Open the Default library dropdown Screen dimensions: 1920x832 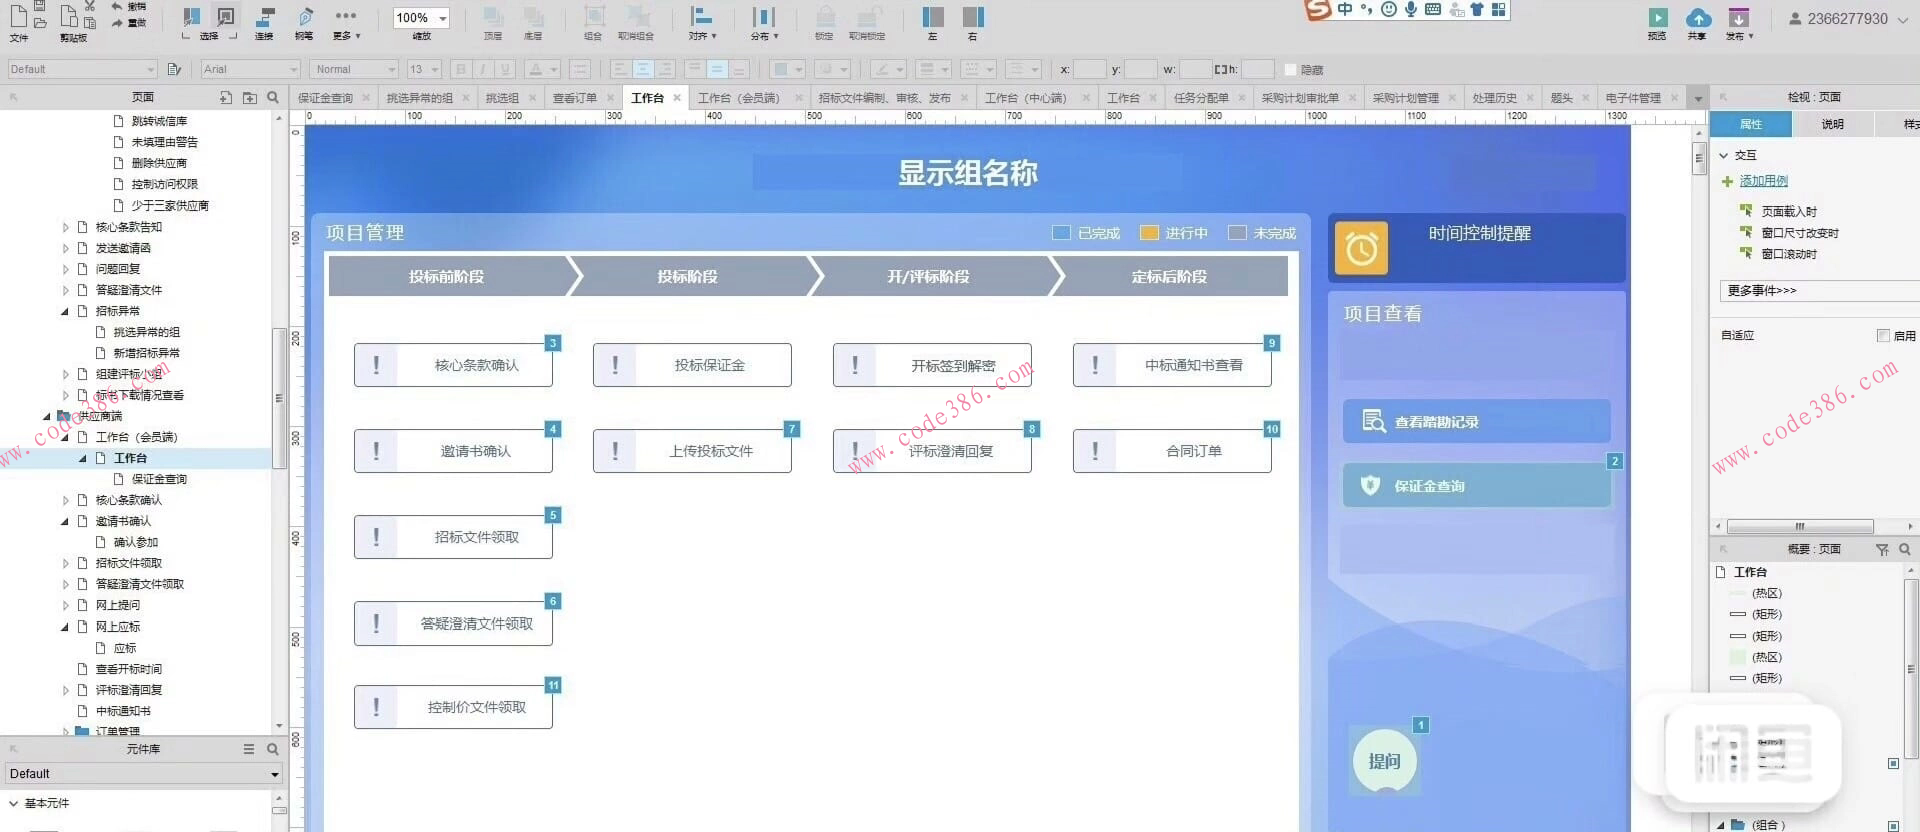pyautogui.click(x=144, y=774)
